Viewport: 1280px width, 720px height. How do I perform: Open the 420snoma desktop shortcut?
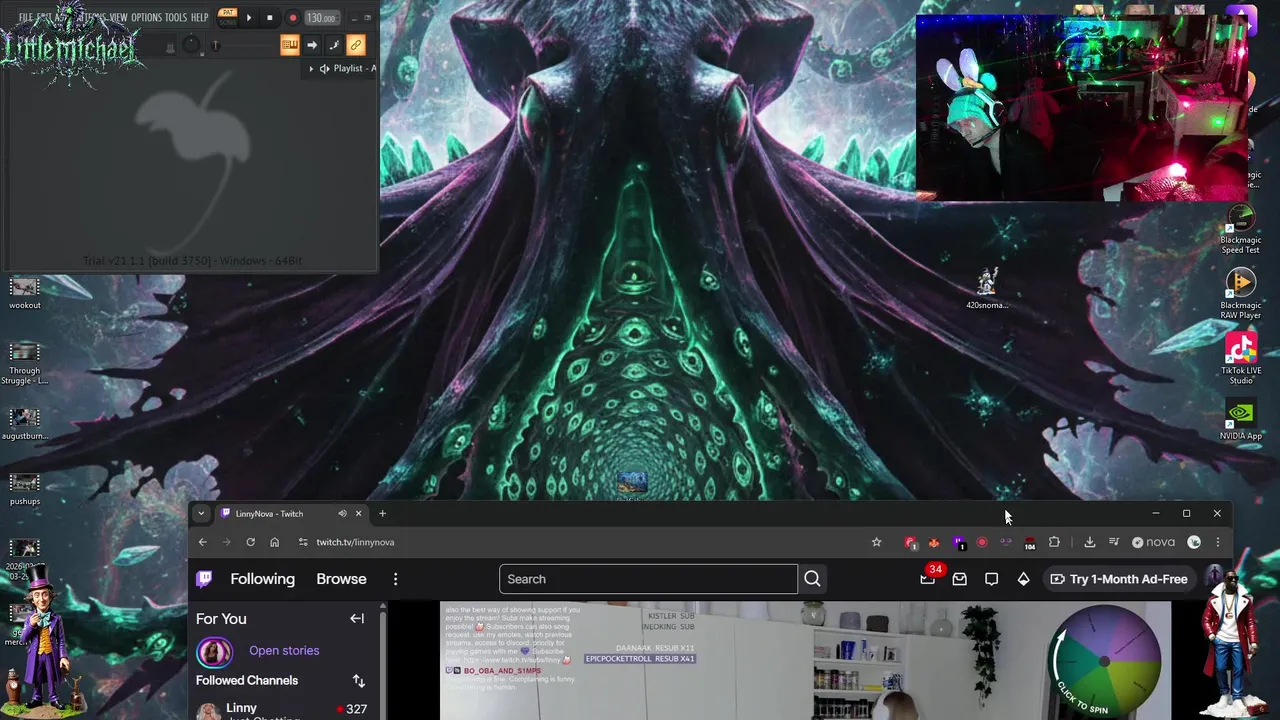click(x=988, y=289)
